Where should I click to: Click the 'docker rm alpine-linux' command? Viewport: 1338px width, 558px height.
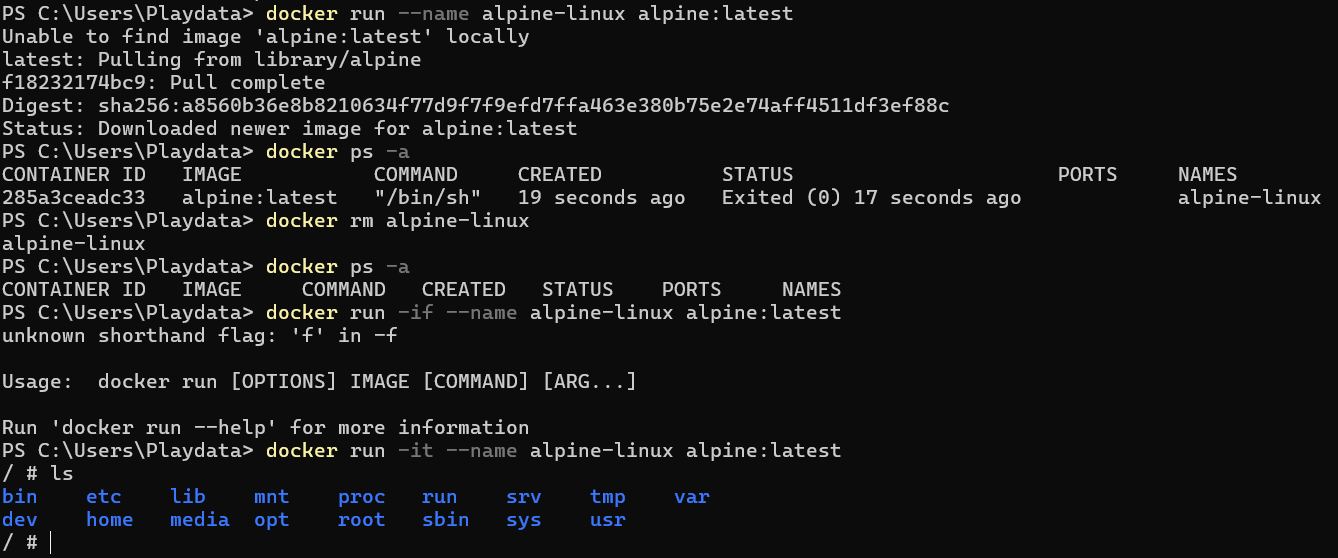click(398, 221)
